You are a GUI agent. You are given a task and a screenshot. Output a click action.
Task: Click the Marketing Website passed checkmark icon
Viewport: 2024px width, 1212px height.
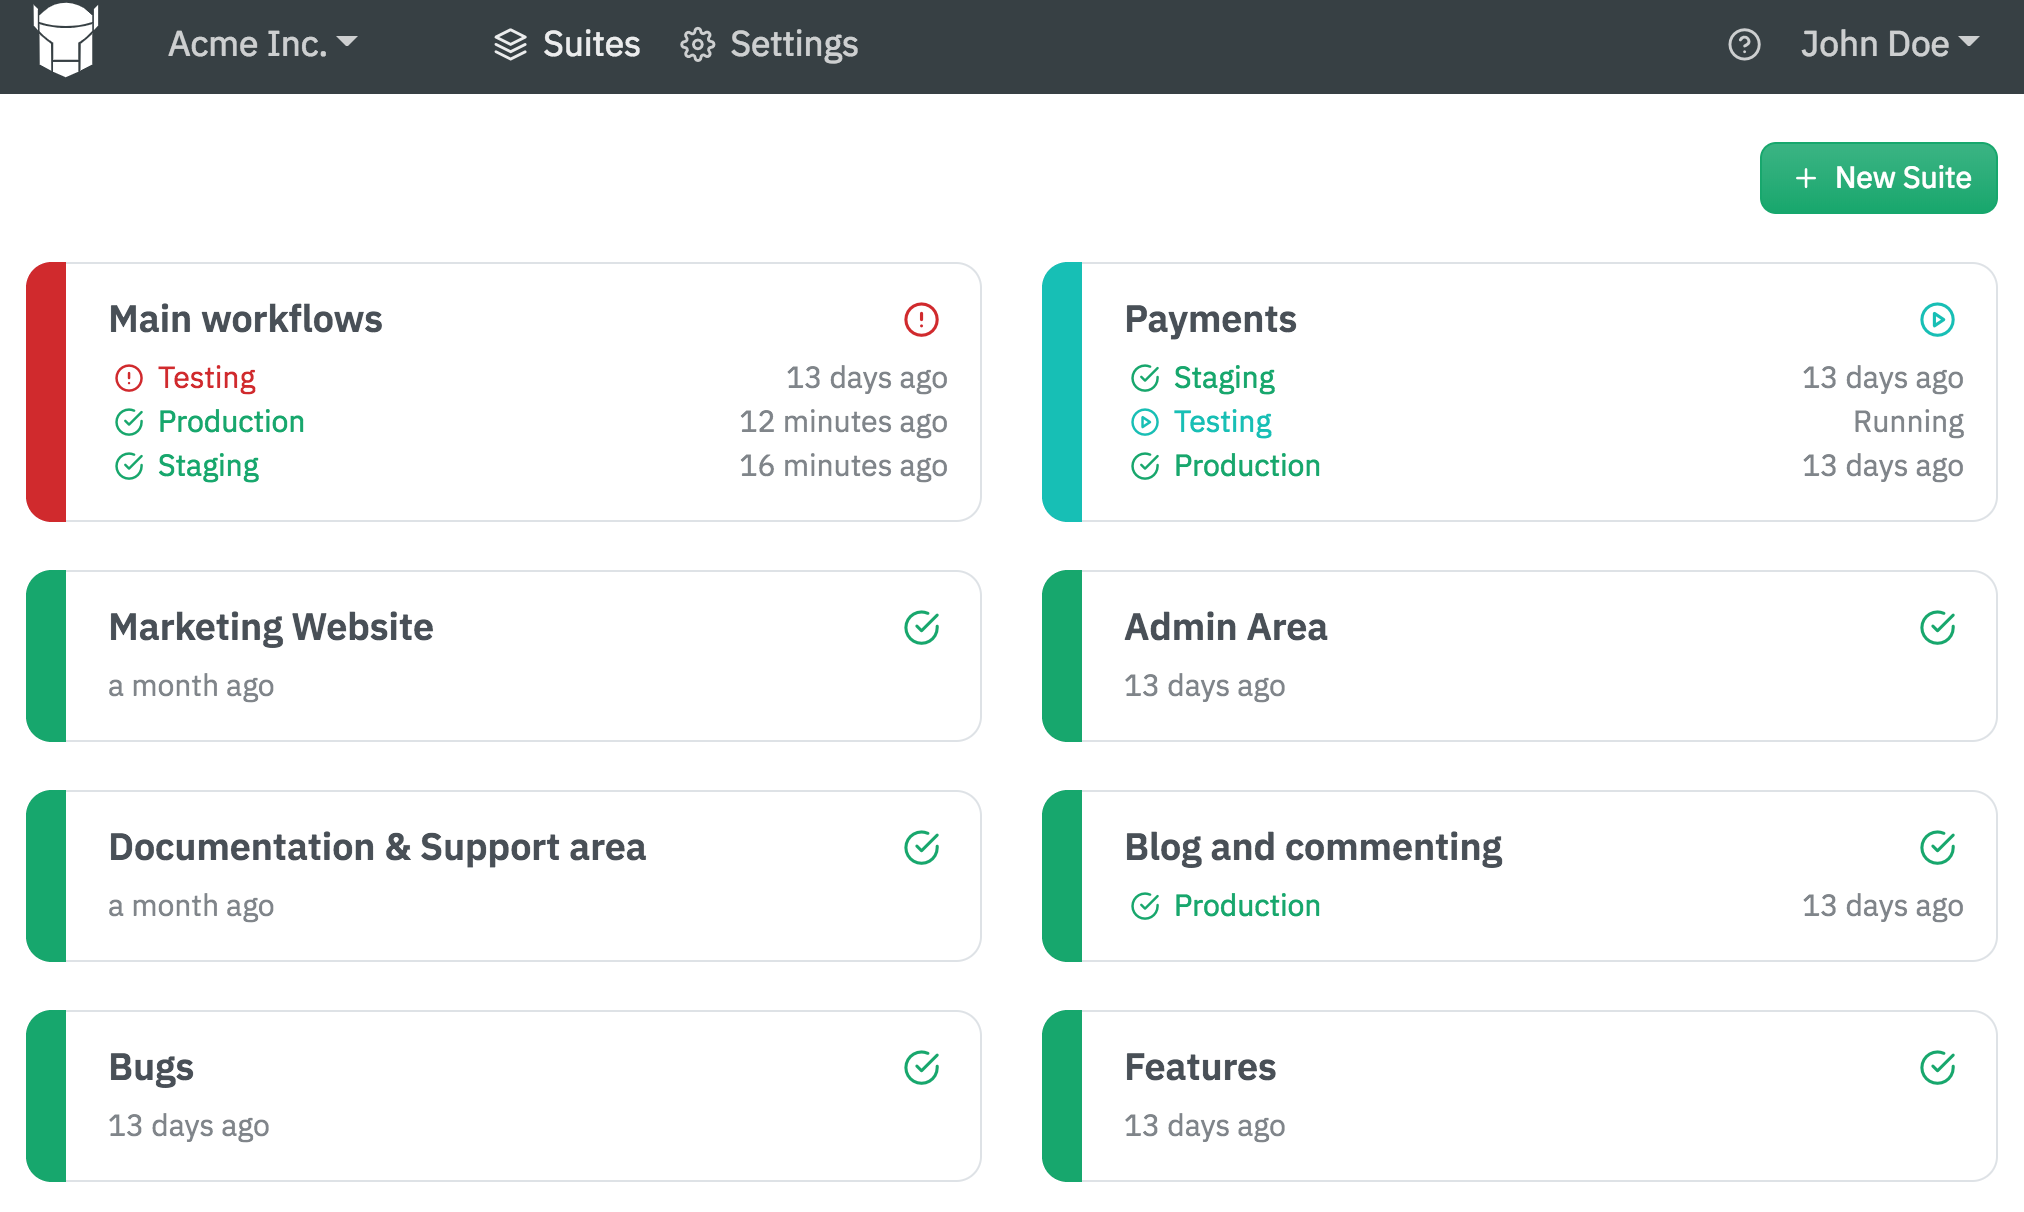pos(921,628)
